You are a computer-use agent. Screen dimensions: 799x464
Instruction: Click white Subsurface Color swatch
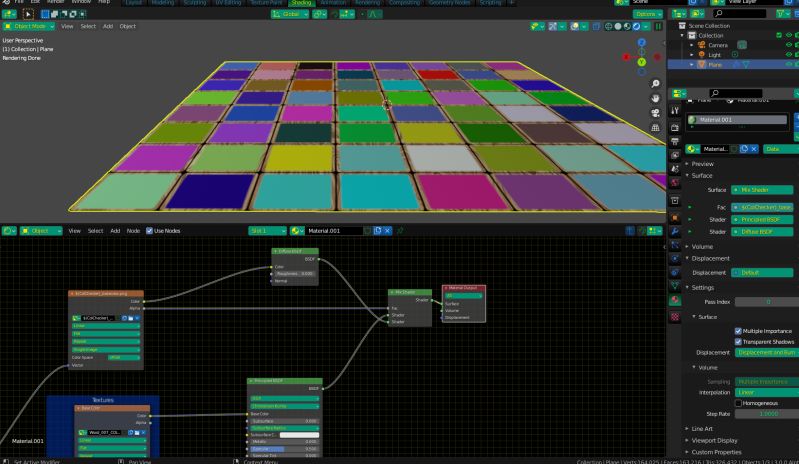(299, 435)
